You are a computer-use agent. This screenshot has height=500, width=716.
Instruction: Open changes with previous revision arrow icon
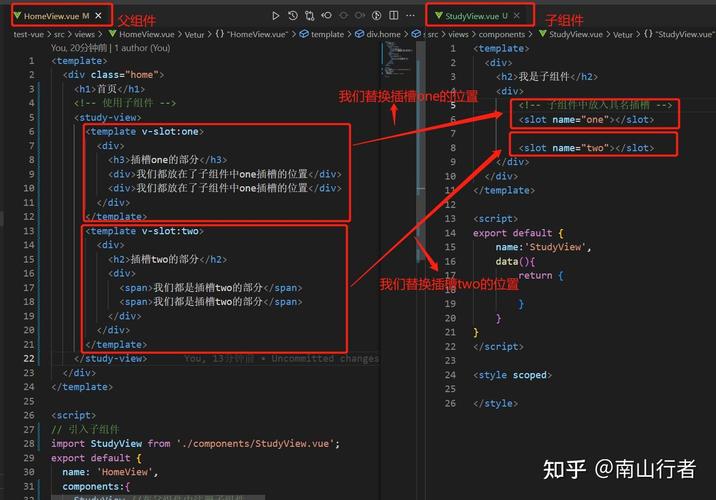click(x=326, y=16)
